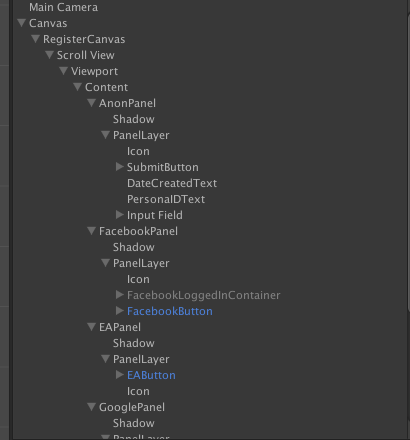The height and width of the screenshot is (440, 410).
Task: Expand the SubmitButton node arrow
Action: (x=120, y=167)
